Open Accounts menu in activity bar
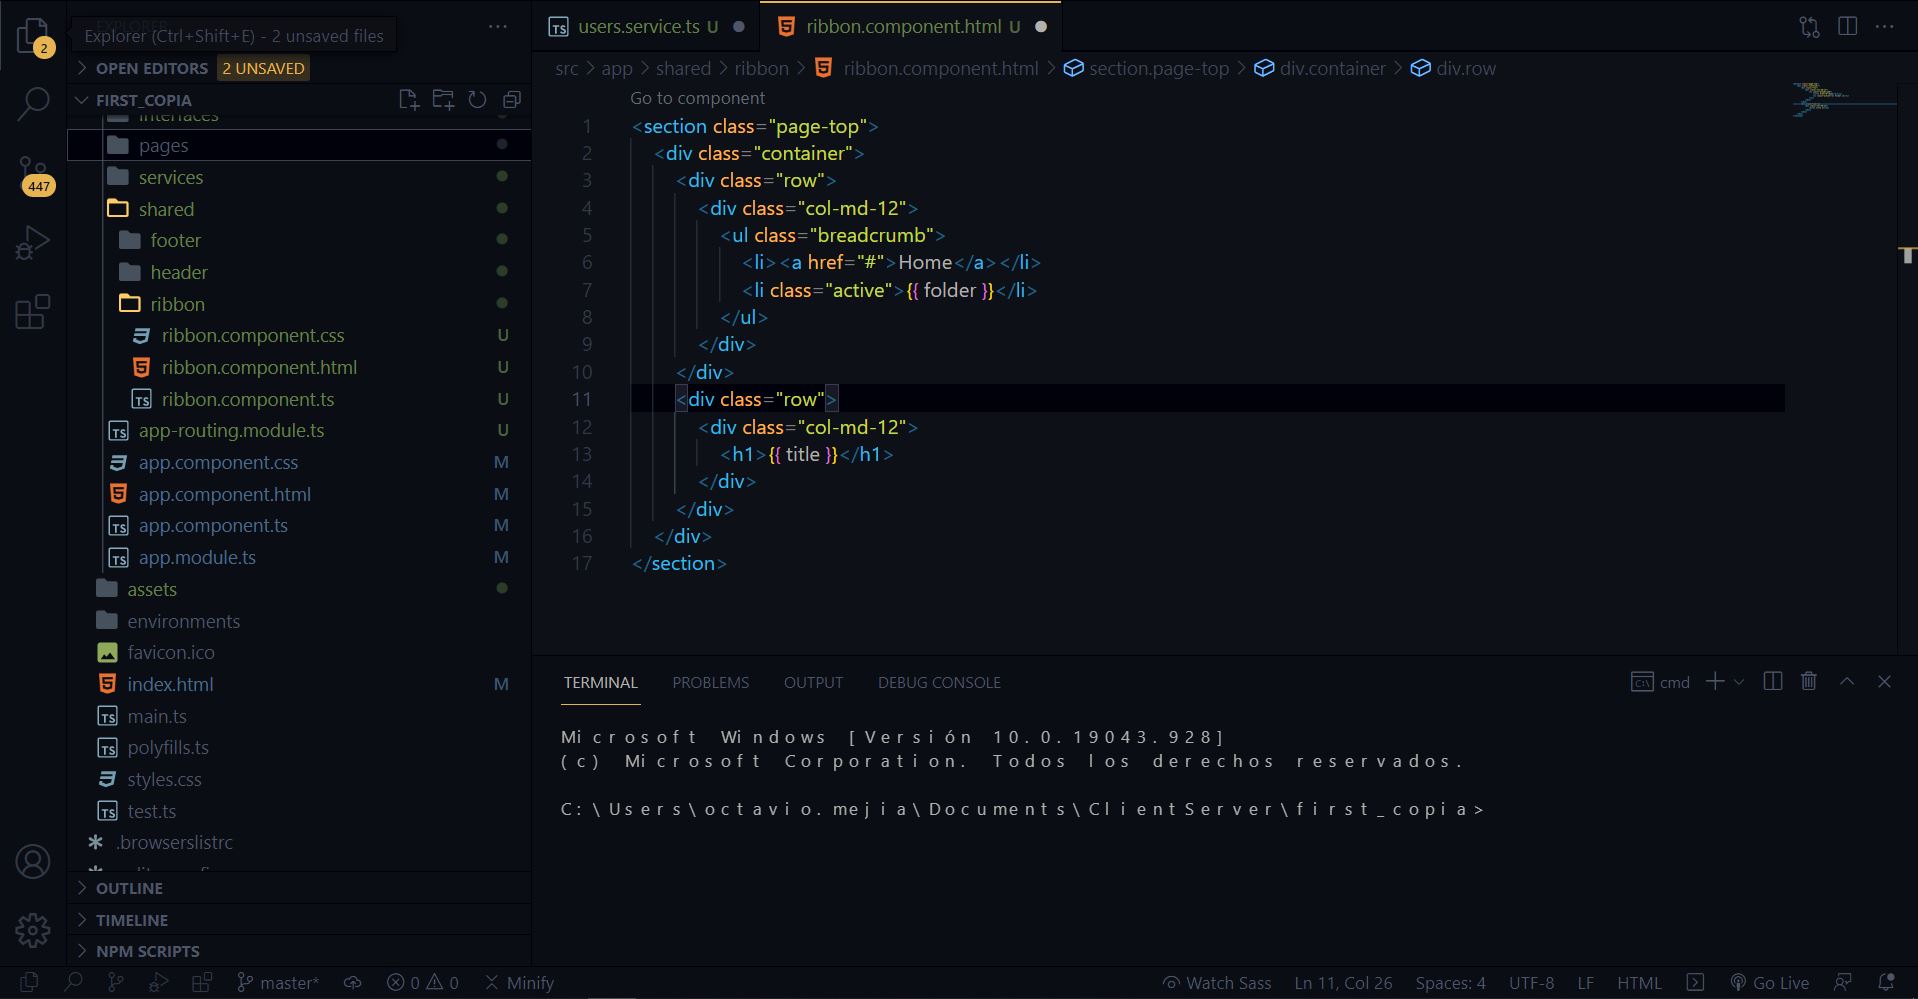Image resolution: width=1918 pixels, height=999 pixels. click(x=33, y=861)
